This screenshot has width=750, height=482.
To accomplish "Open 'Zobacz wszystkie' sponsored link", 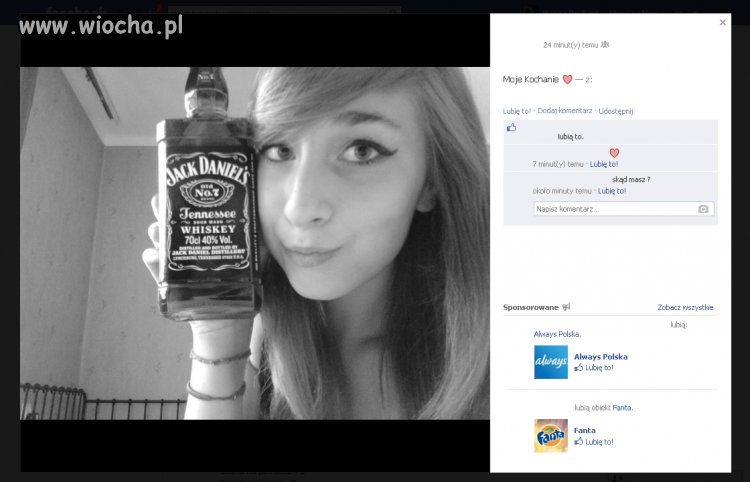I will point(685,307).
